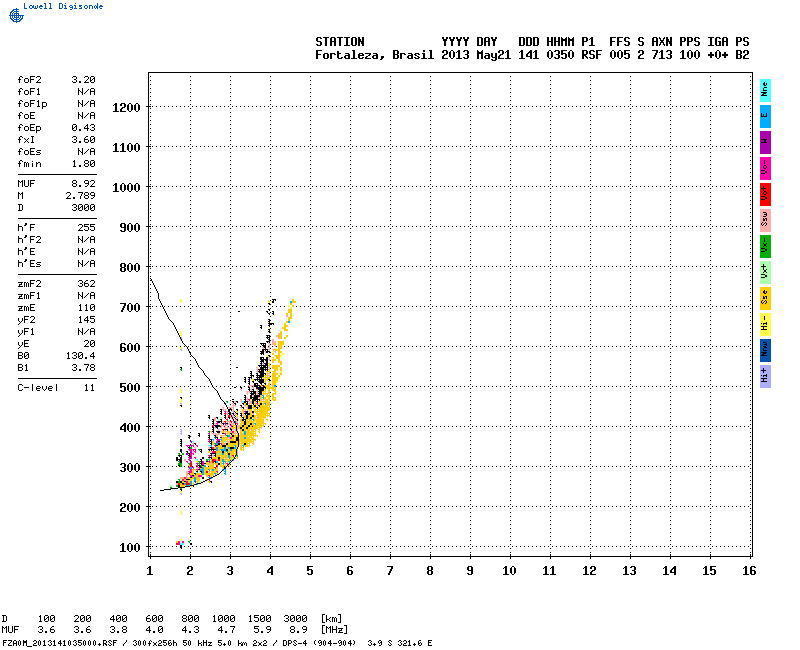Click the orange X-trace top near 700 km

tap(292, 302)
